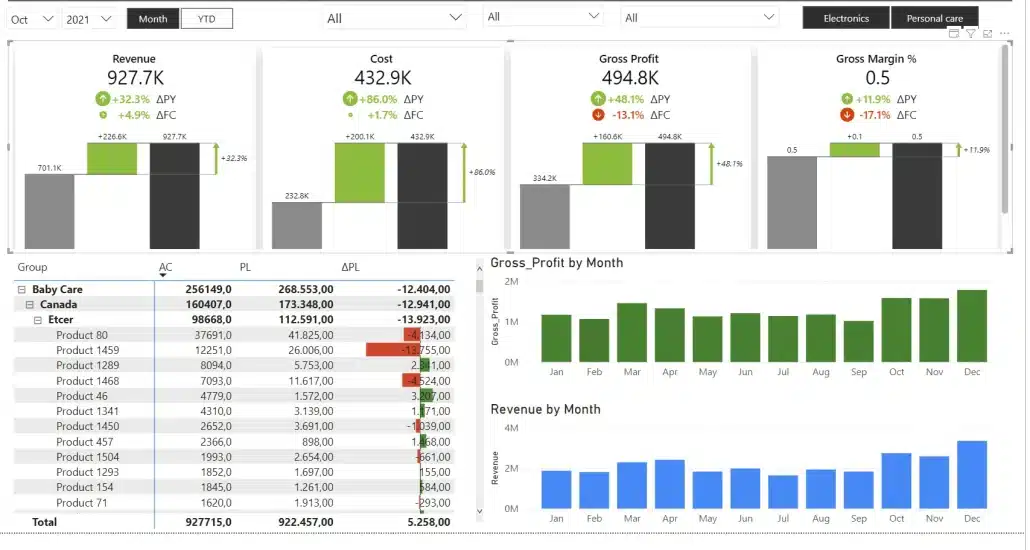Click the December bar in Revenue by Month
The width and height of the screenshot is (1030, 550).
(971, 474)
